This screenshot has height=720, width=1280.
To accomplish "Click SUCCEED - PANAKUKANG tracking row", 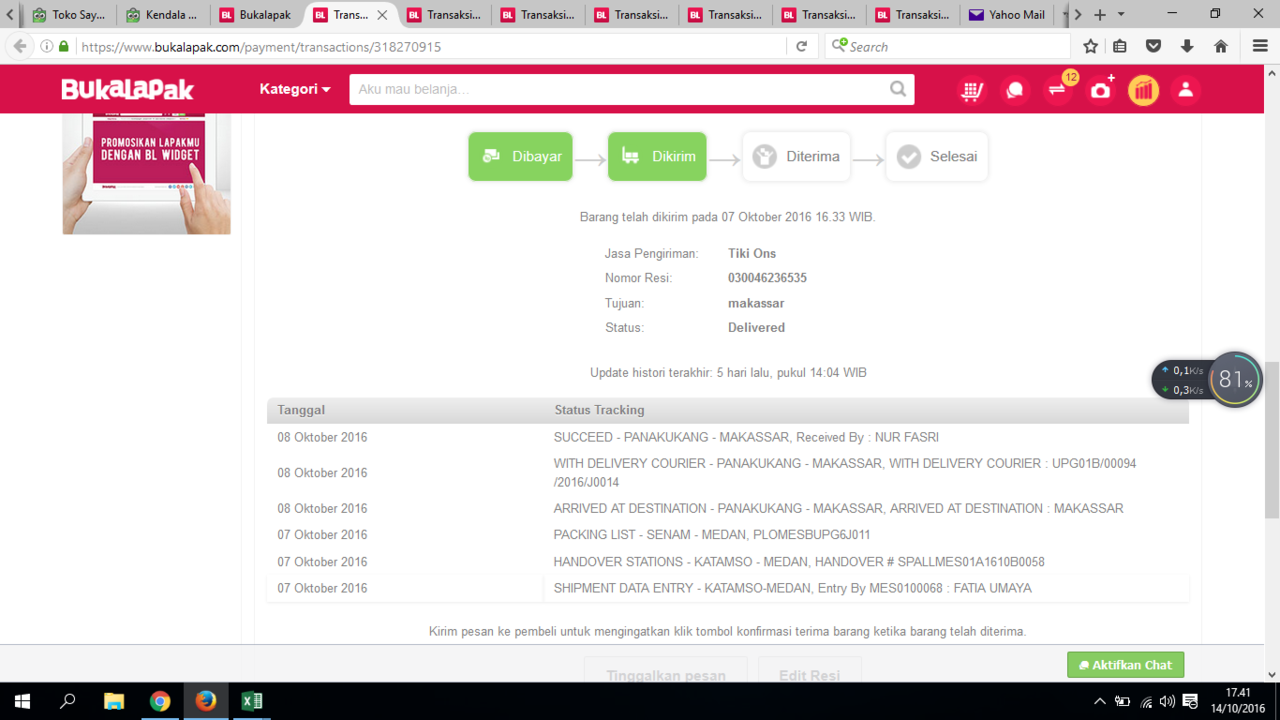I will tap(728, 437).
